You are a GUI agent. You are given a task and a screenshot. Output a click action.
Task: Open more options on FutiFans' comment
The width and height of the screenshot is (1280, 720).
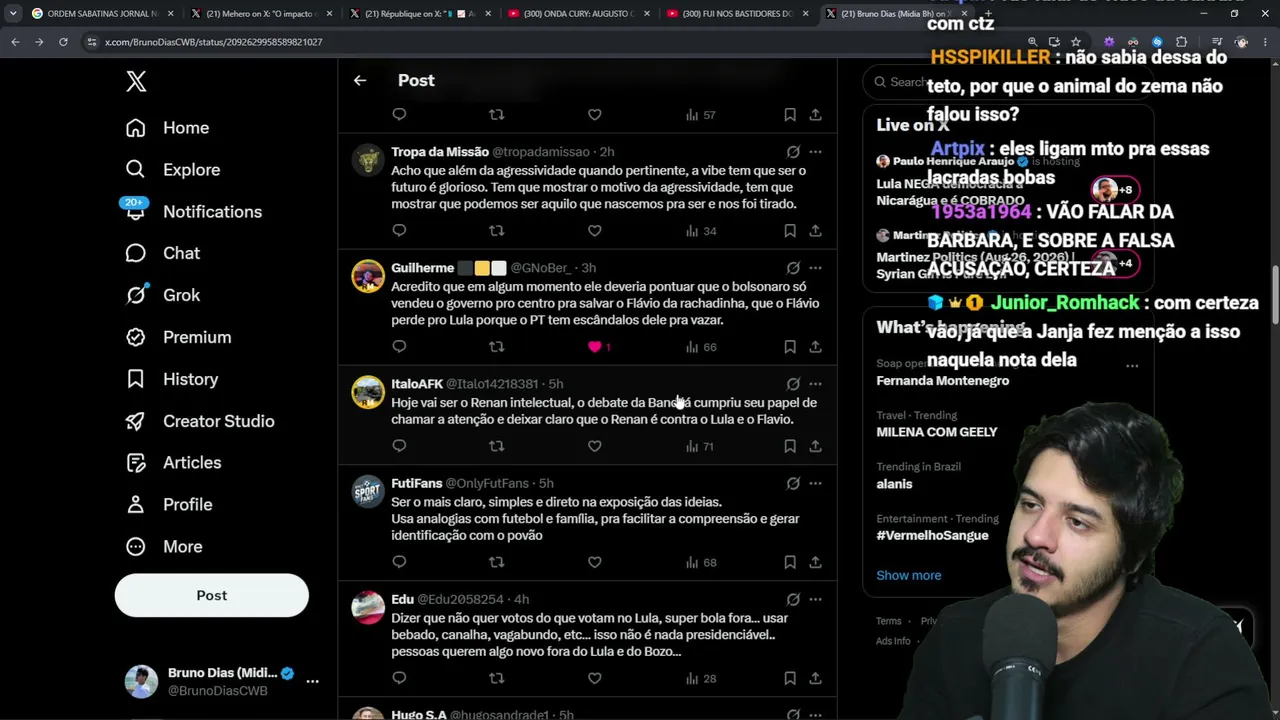(815, 484)
